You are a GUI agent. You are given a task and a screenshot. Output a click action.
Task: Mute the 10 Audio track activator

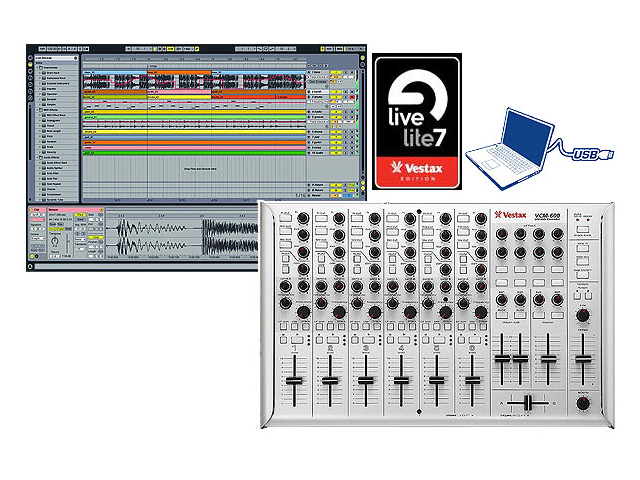point(336,153)
